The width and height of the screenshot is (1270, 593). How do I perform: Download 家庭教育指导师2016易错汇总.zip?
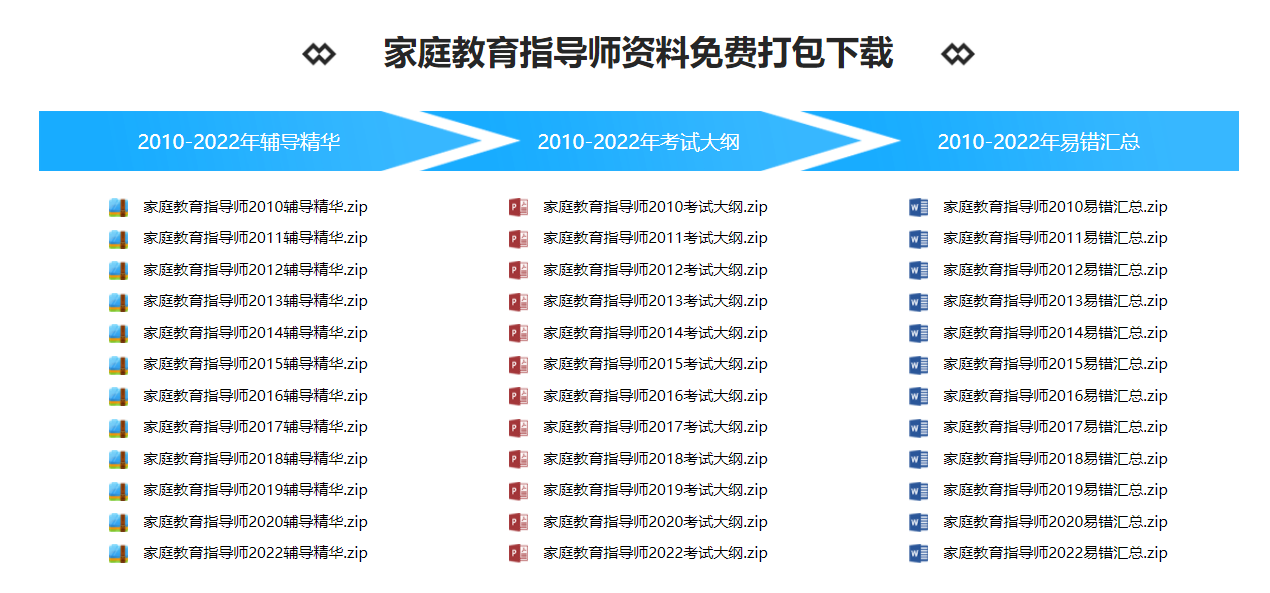(1055, 396)
